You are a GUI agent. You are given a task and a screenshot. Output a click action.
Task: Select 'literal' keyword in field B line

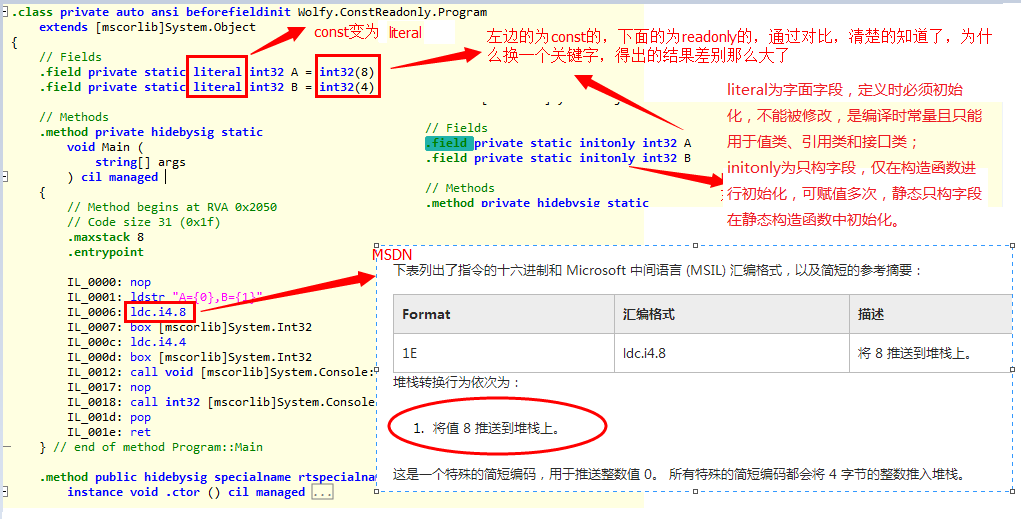pos(217,87)
